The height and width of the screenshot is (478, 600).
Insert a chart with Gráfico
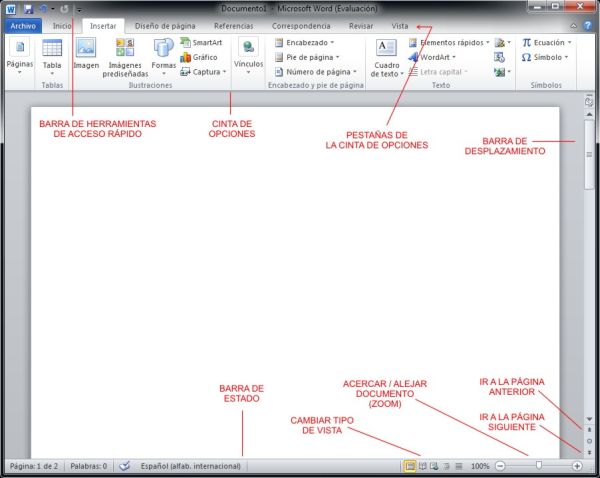(x=199, y=57)
